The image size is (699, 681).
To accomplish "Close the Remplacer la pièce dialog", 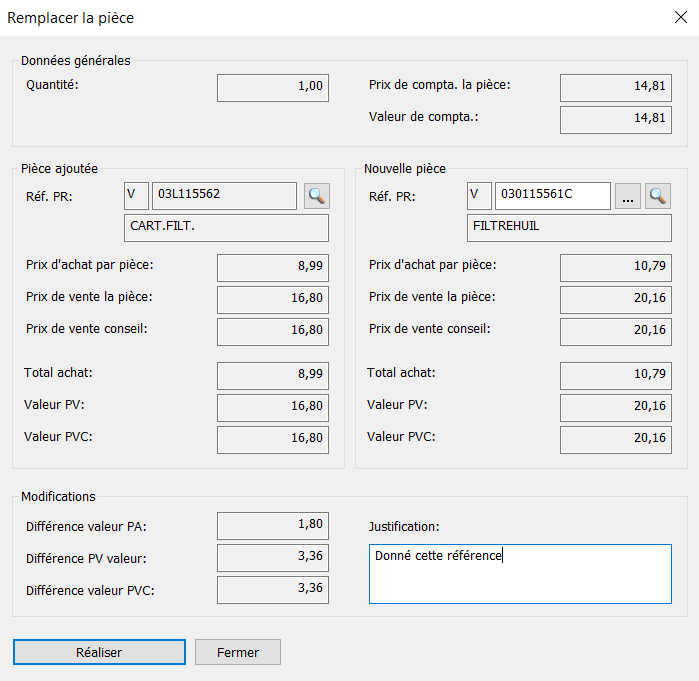I will [681, 17].
